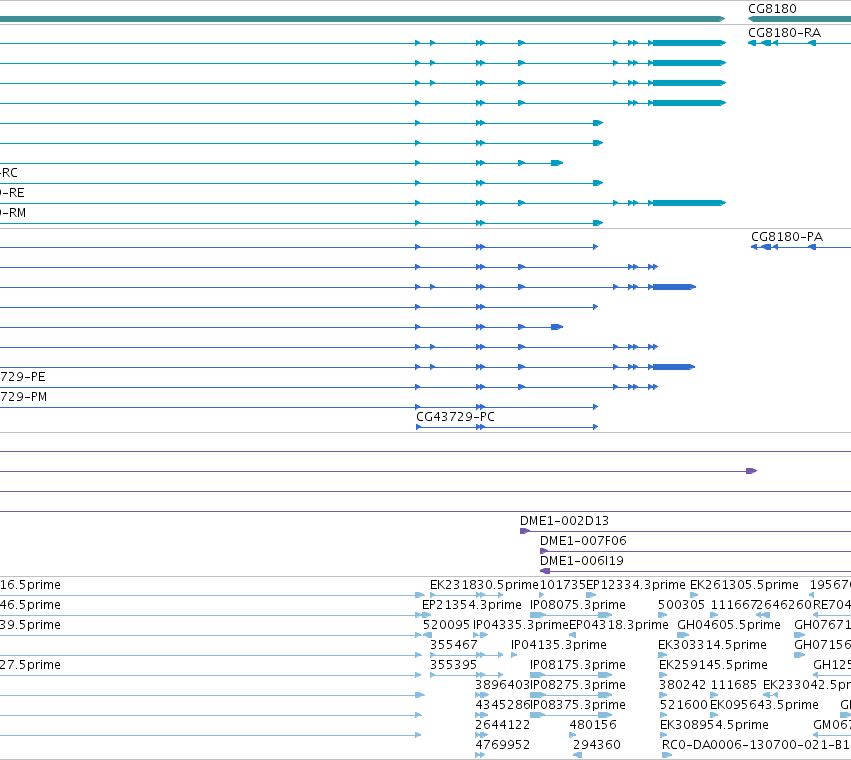Click the purple arrowhead ending the long purple line
Image resolution: width=851 pixels, height=760 pixels.
[x=752, y=471]
